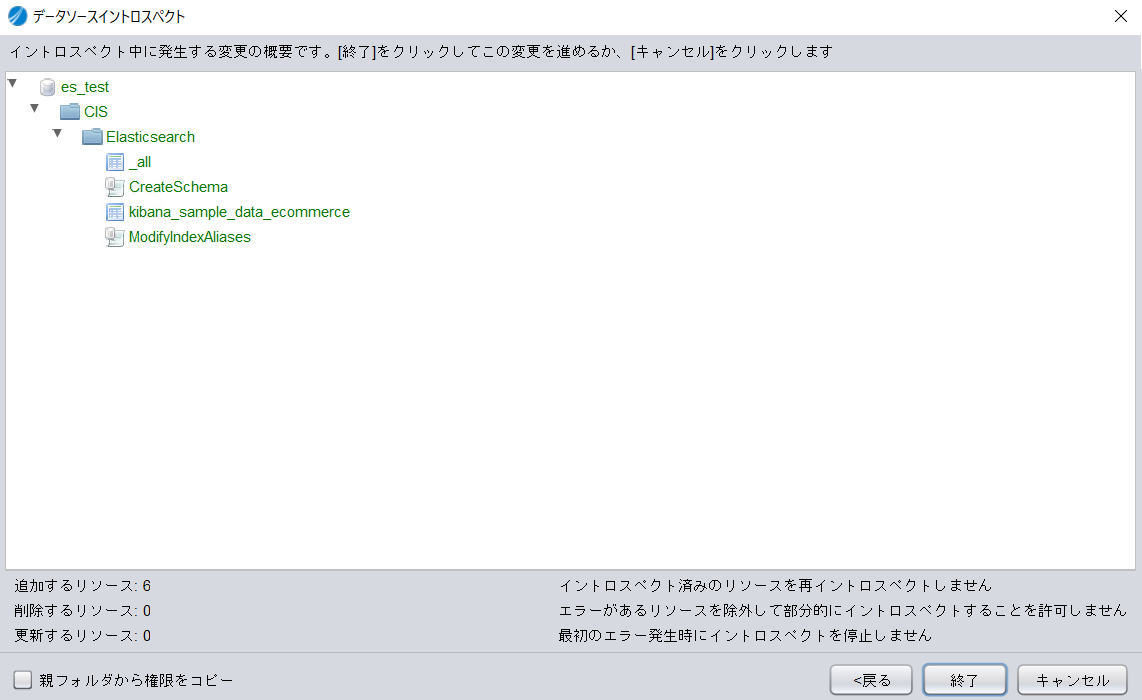Close the データソースイントロスペクト dialog
The width and height of the screenshot is (1142, 700).
point(1121,16)
